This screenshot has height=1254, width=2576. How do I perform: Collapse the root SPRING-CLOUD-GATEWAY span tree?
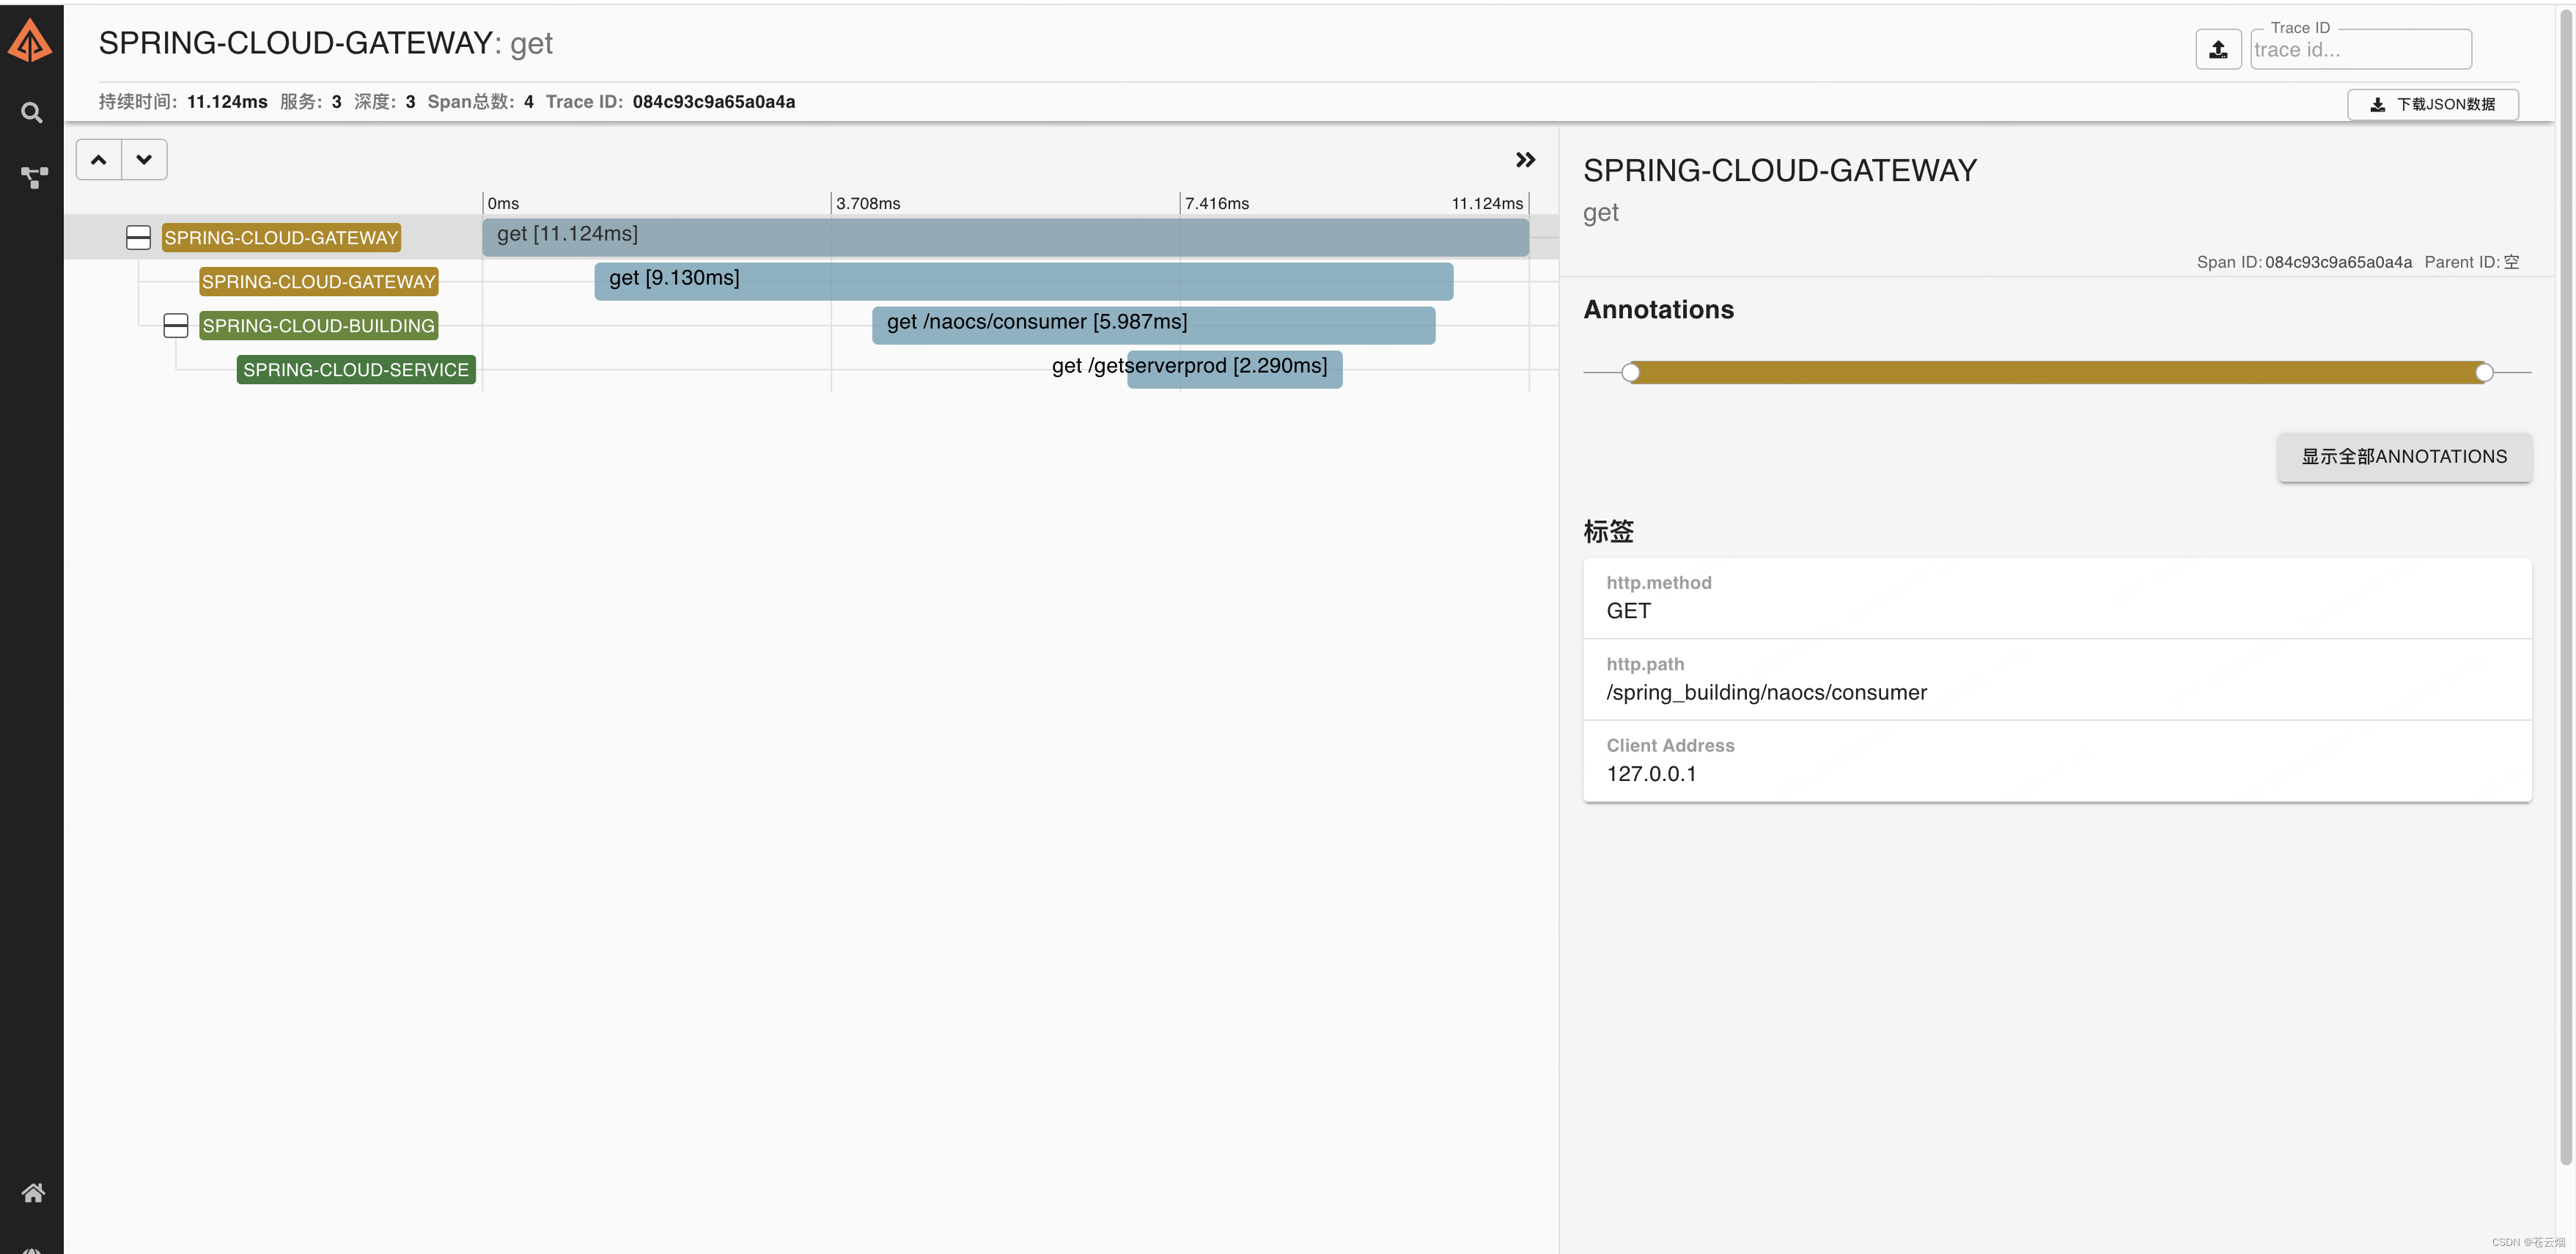coord(138,238)
